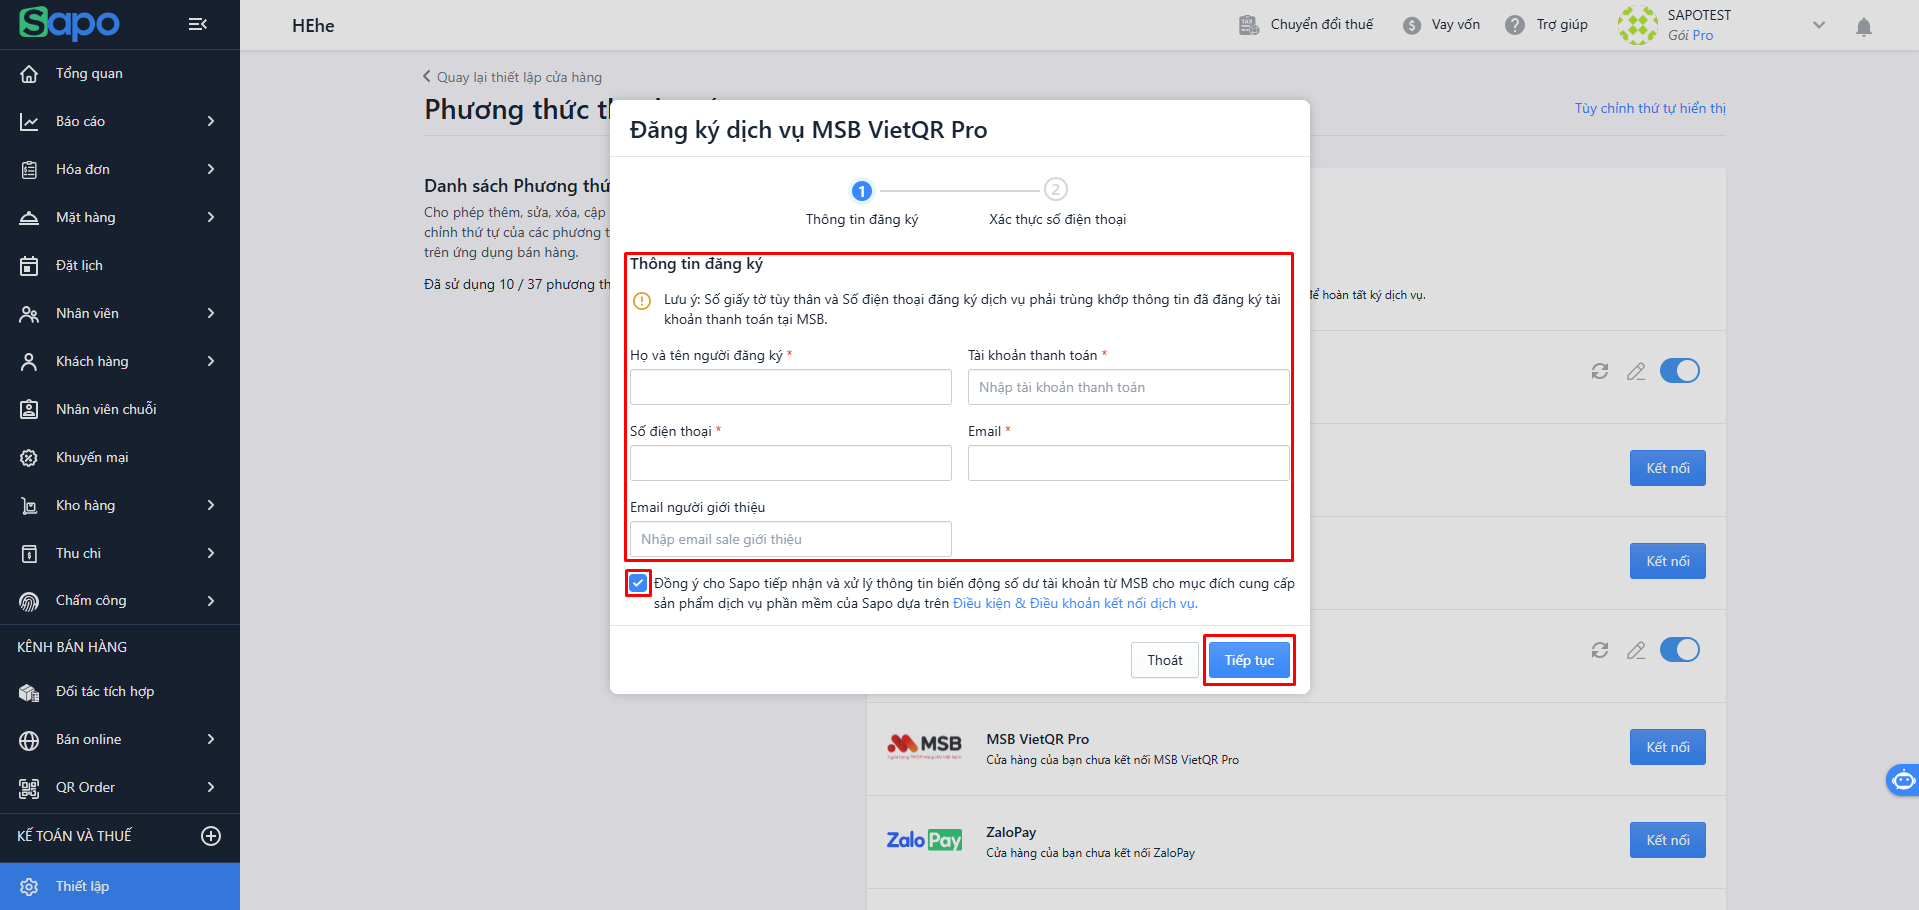Click the Vay vốn coin icon
The image size is (1919, 910).
pyautogui.click(x=1412, y=25)
